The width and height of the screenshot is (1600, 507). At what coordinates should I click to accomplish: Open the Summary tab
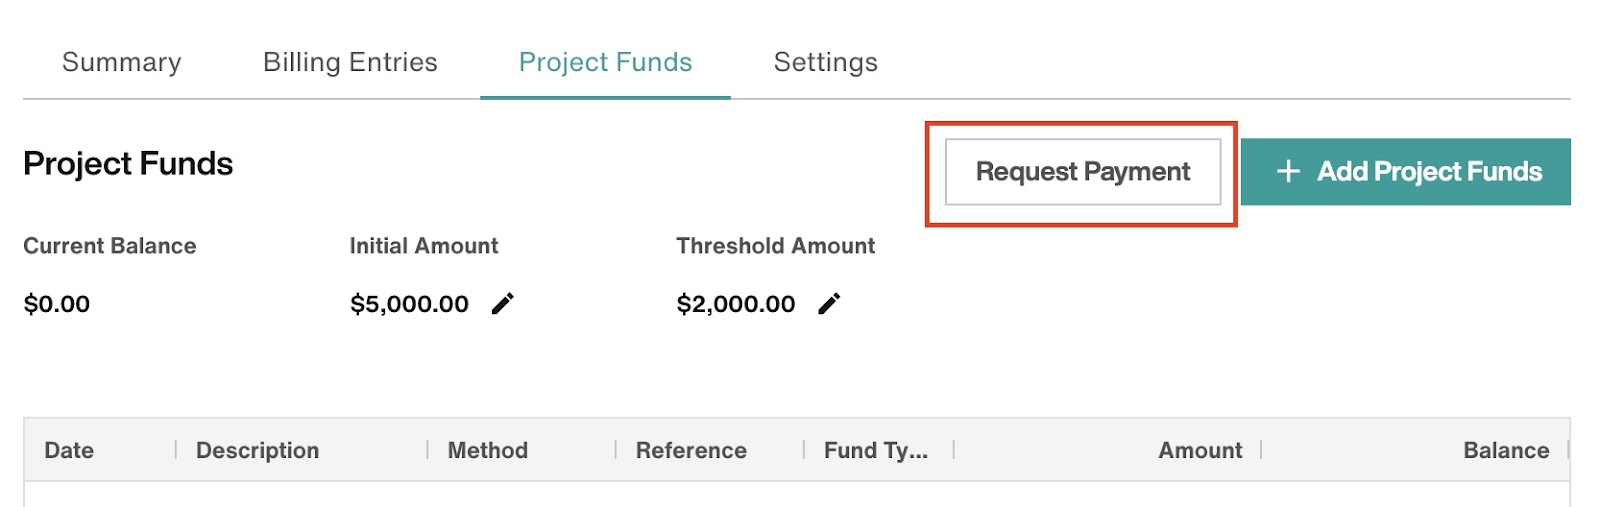(122, 62)
